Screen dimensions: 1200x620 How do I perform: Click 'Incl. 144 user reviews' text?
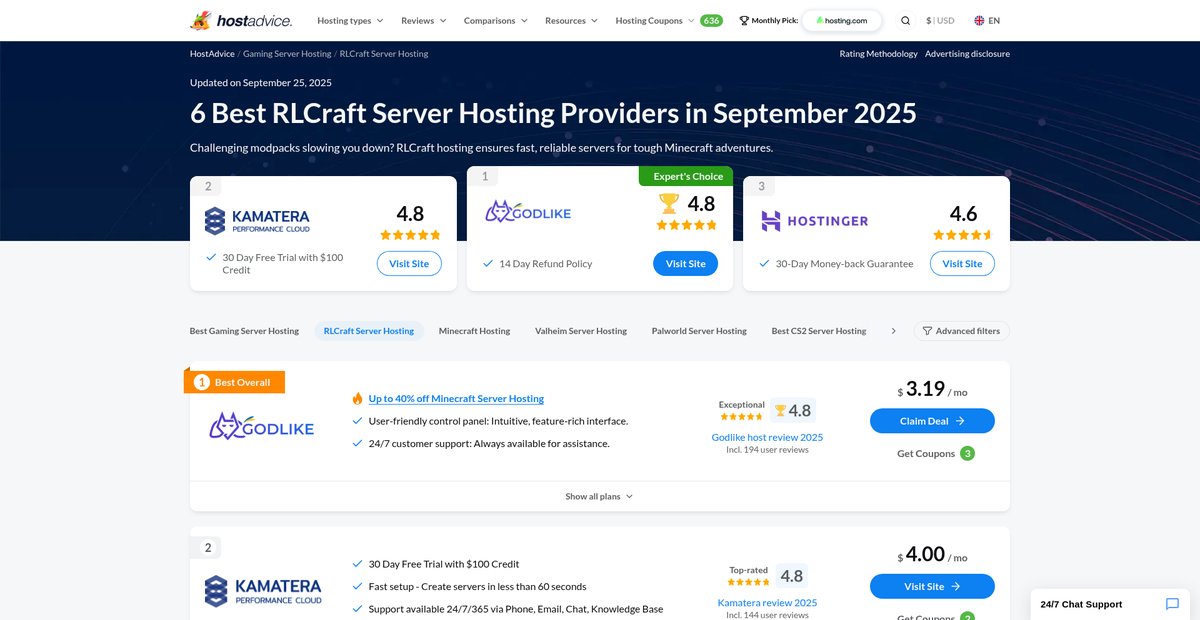pos(767,615)
